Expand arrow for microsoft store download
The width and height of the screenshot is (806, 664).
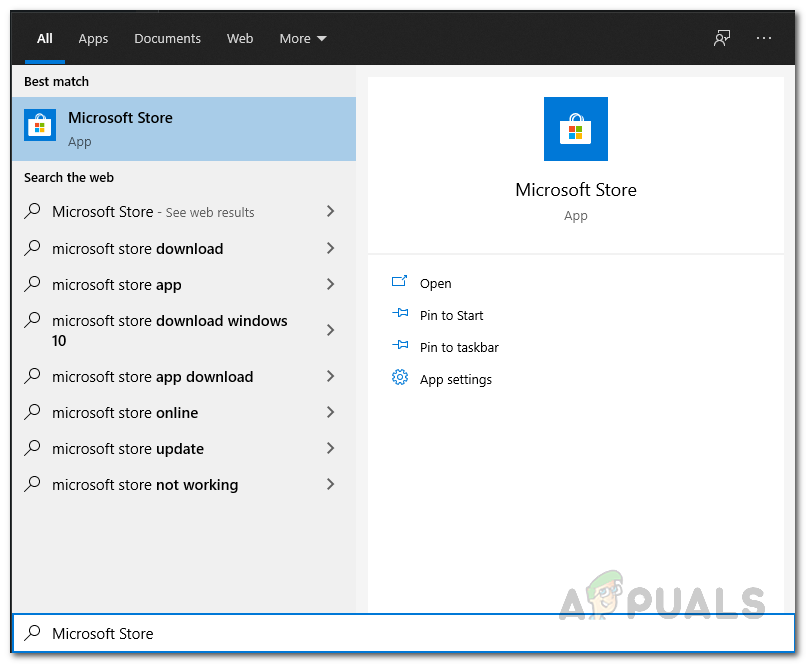[x=330, y=248]
